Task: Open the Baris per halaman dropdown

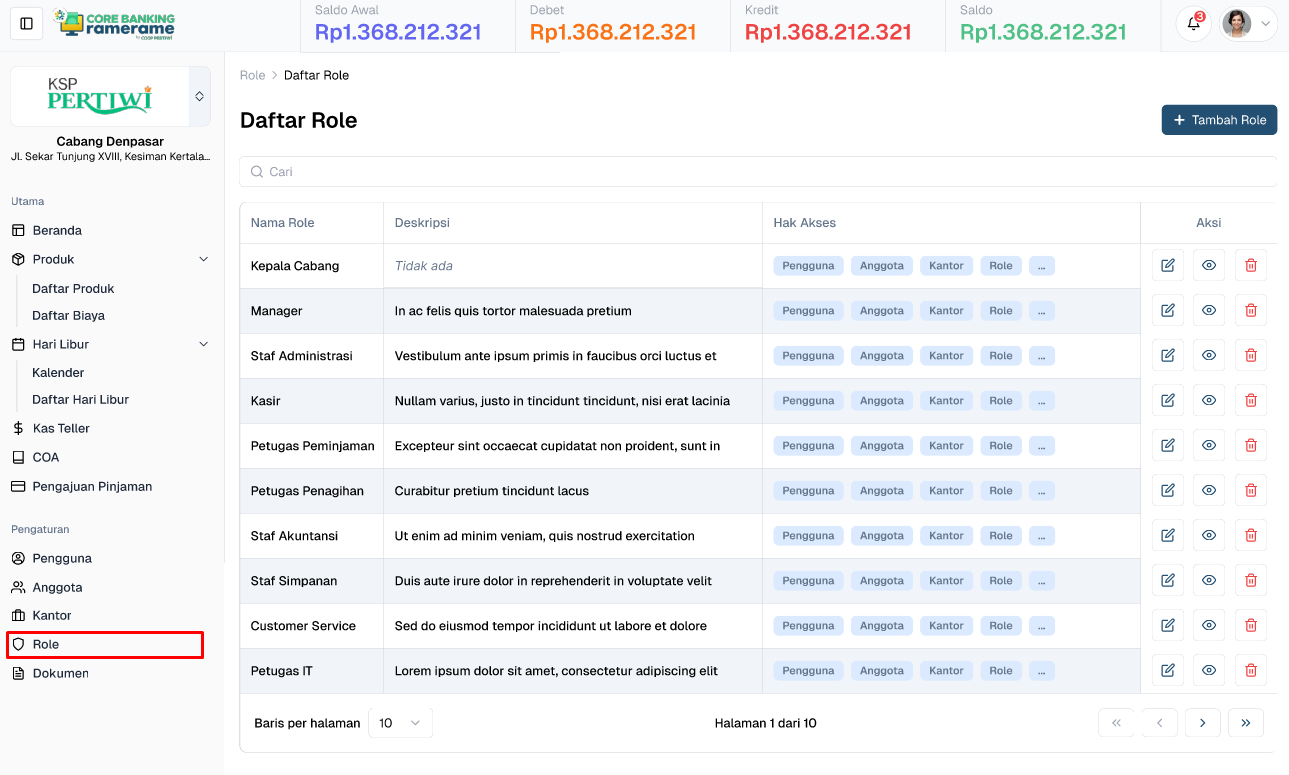Action: [400, 722]
